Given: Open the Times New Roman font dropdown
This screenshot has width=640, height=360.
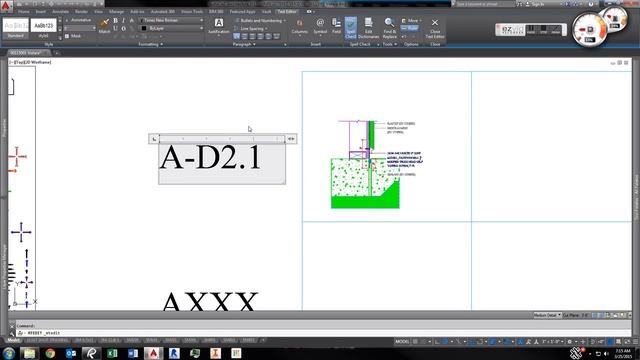Looking at the screenshot, I should 172,20.
